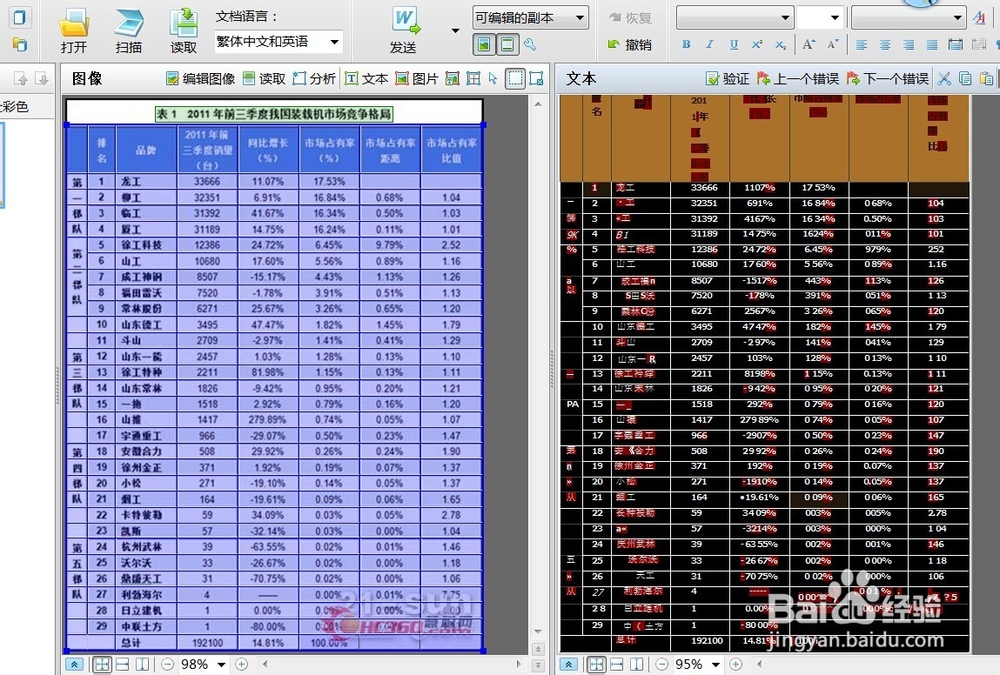This screenshot has width=1000, height=675.
Task: Toggle superscript formatting
Action: [x=757, y=44]
